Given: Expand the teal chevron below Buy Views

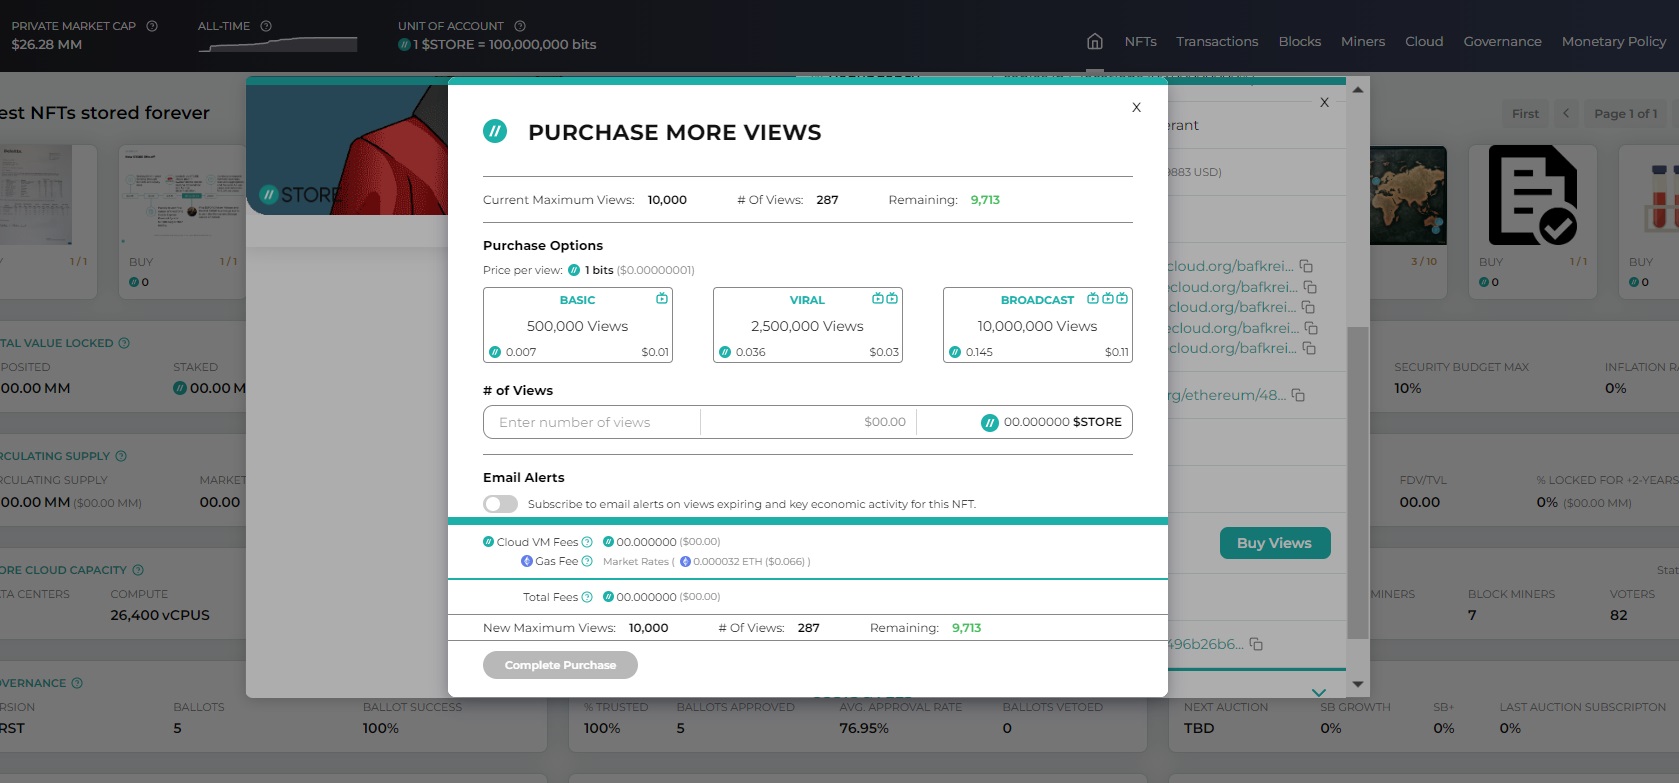Looking at the screenshot, I should point(1319,692).
